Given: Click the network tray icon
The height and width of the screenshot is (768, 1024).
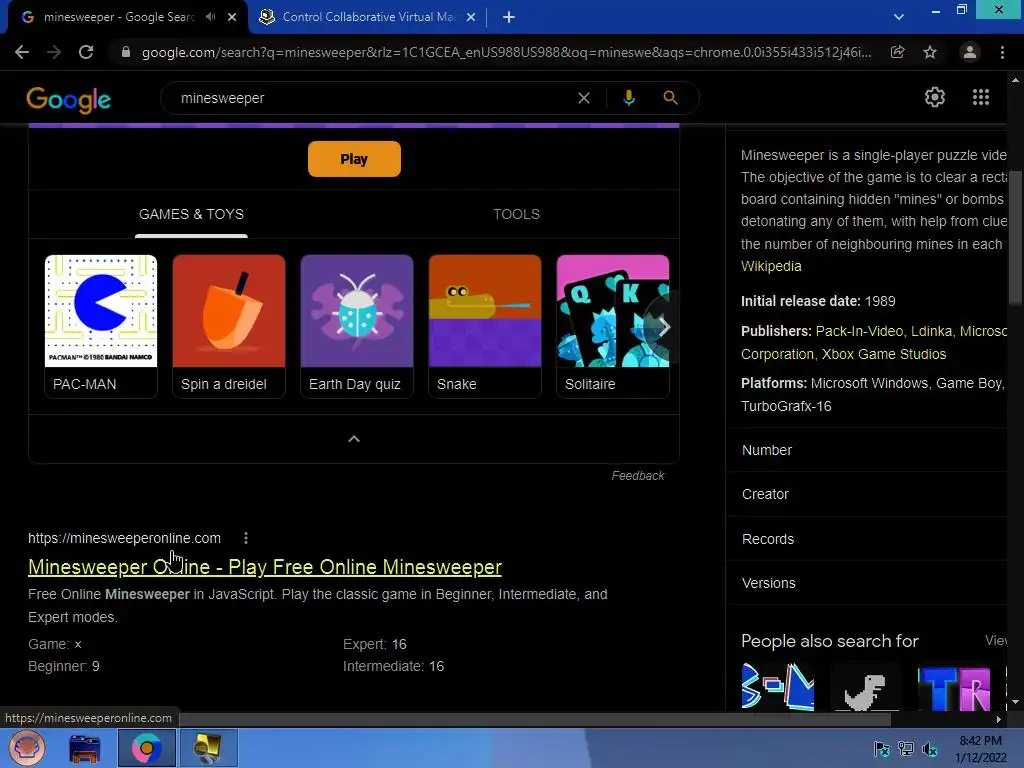Looking at the screenshot, I should point(906,749).
